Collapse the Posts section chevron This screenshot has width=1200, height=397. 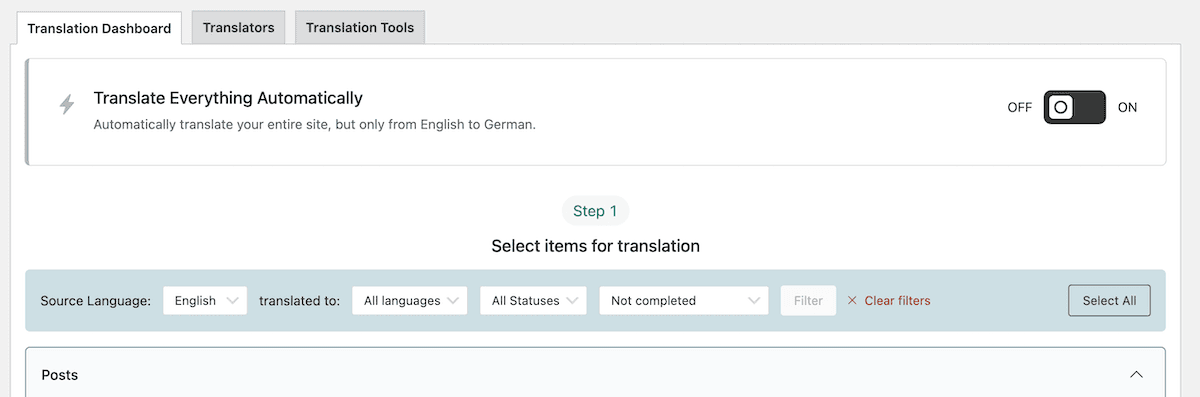(x=1136, y=374)
